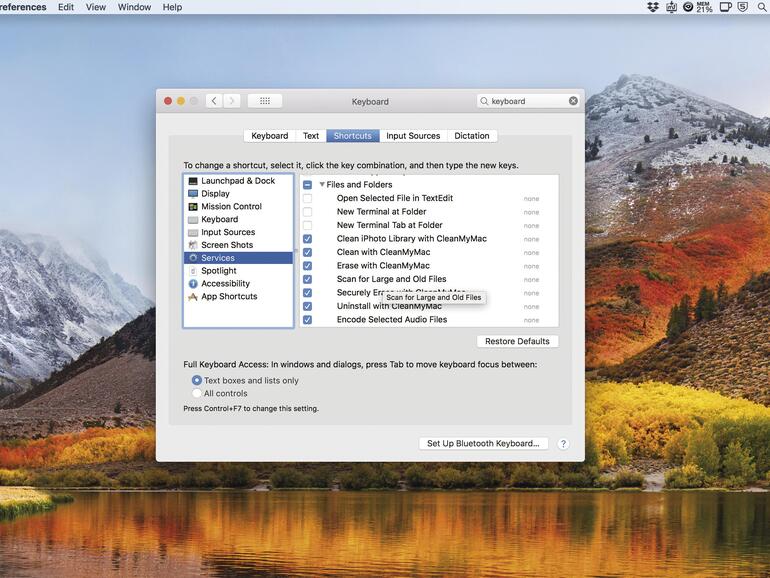This screenshot has height=578, width=770.
Task: Open help with the question mark button
Action: tap(563, 444)
